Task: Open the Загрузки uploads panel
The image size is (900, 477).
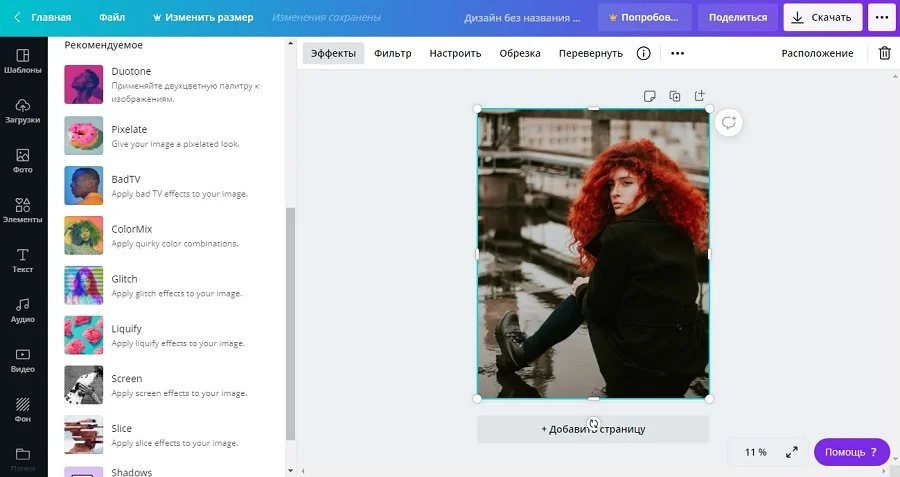Action: pos(23,111)
